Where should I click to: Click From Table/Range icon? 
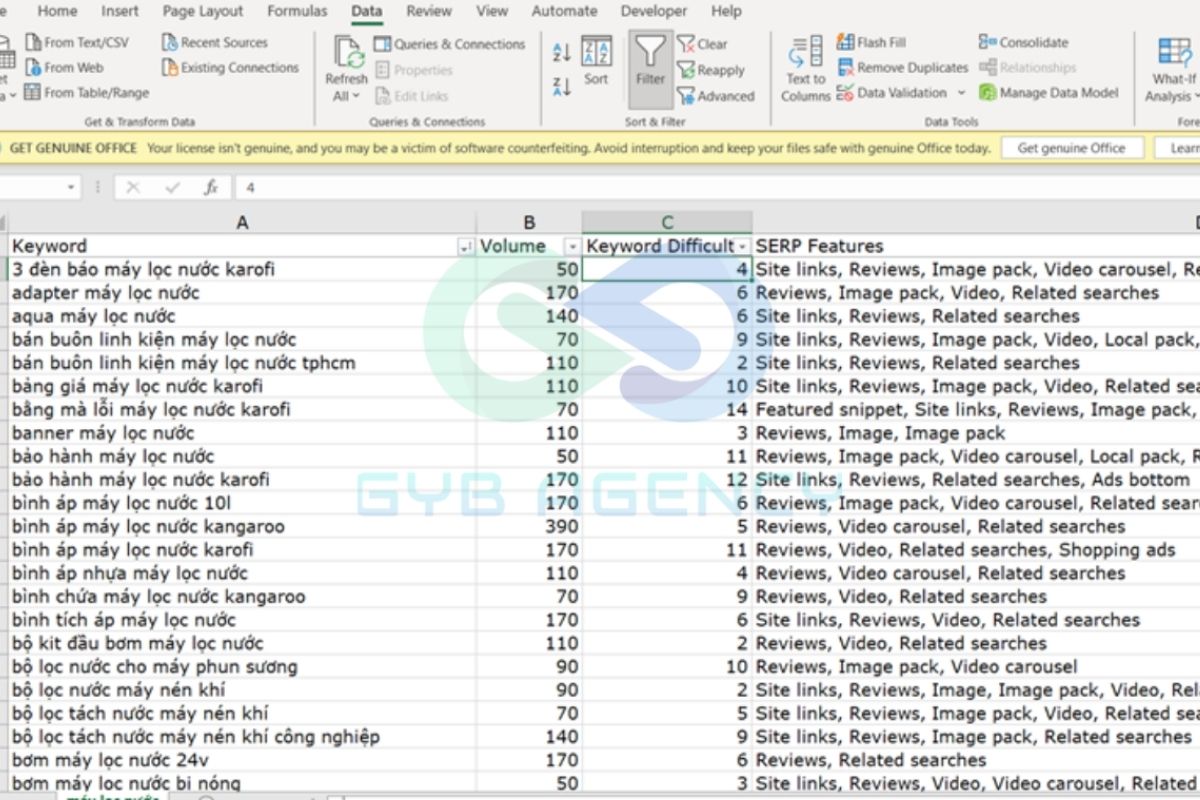tap(33, 93)
